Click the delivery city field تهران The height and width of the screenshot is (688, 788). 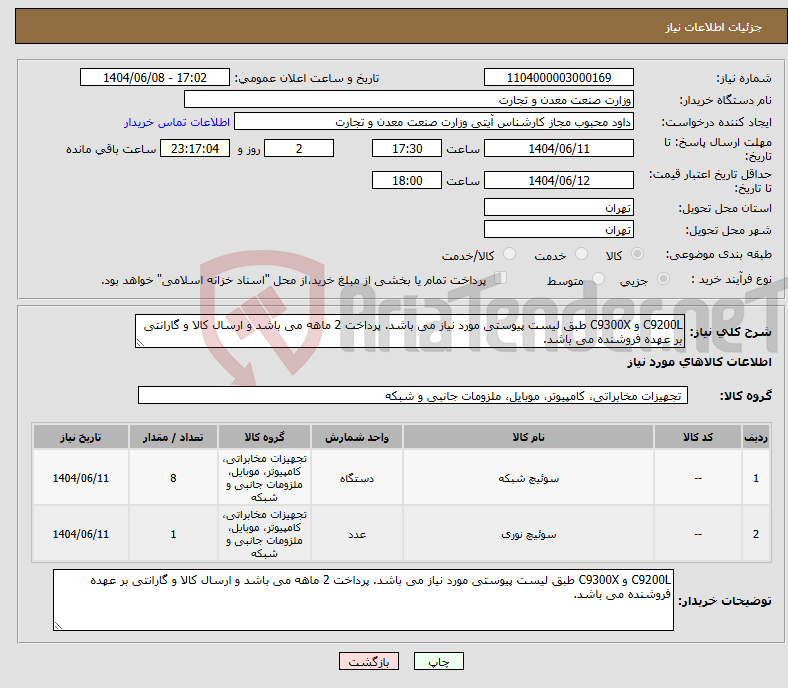point(558,229)
